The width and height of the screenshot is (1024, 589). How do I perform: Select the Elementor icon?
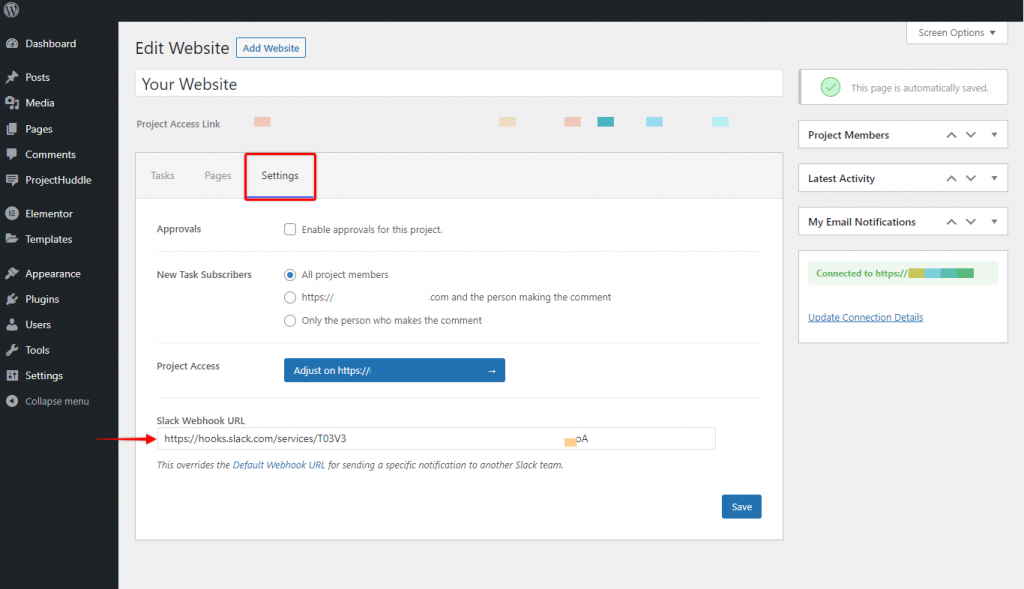14,213
